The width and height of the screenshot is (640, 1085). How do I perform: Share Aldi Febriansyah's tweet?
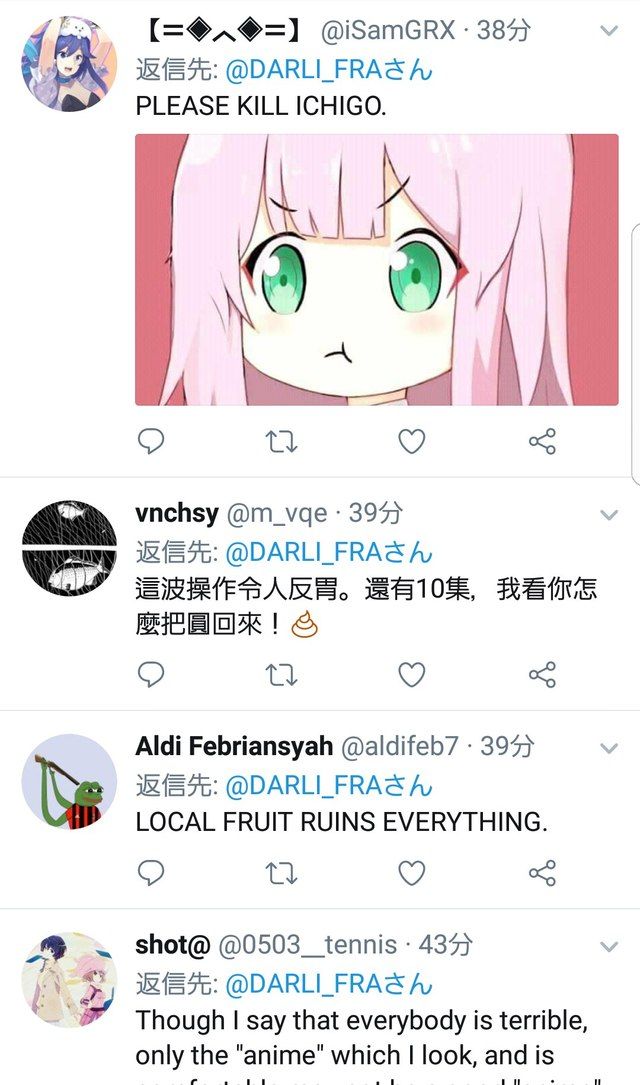[x=542, y=873]
